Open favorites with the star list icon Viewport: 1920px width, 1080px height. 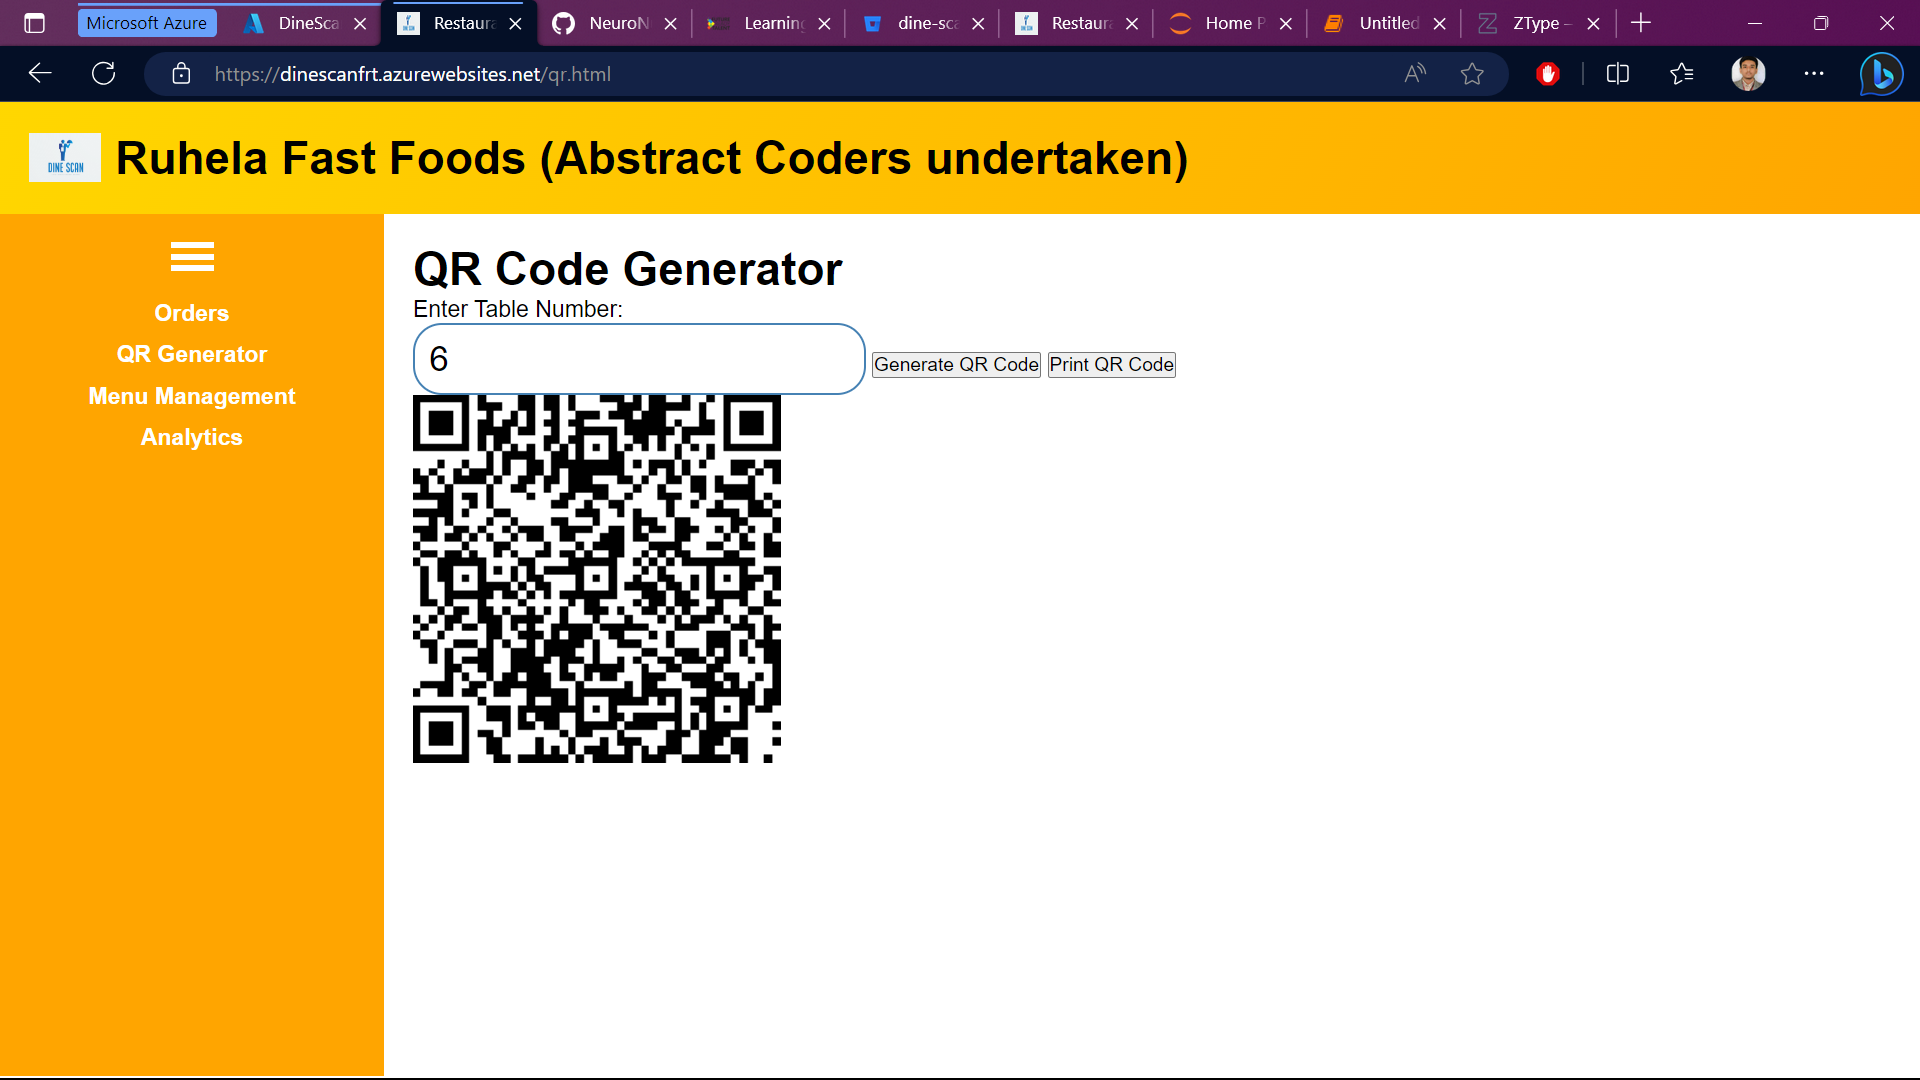(1682, 73)
